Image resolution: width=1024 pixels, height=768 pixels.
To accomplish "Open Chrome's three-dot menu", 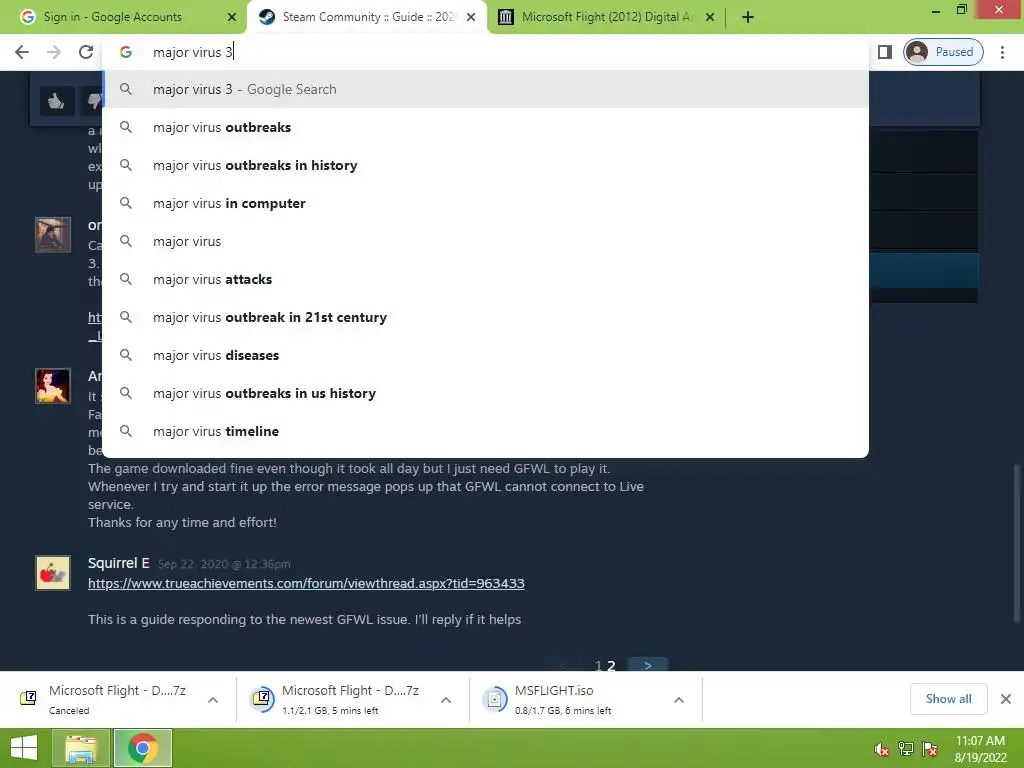I will (x=1002, y=52).
